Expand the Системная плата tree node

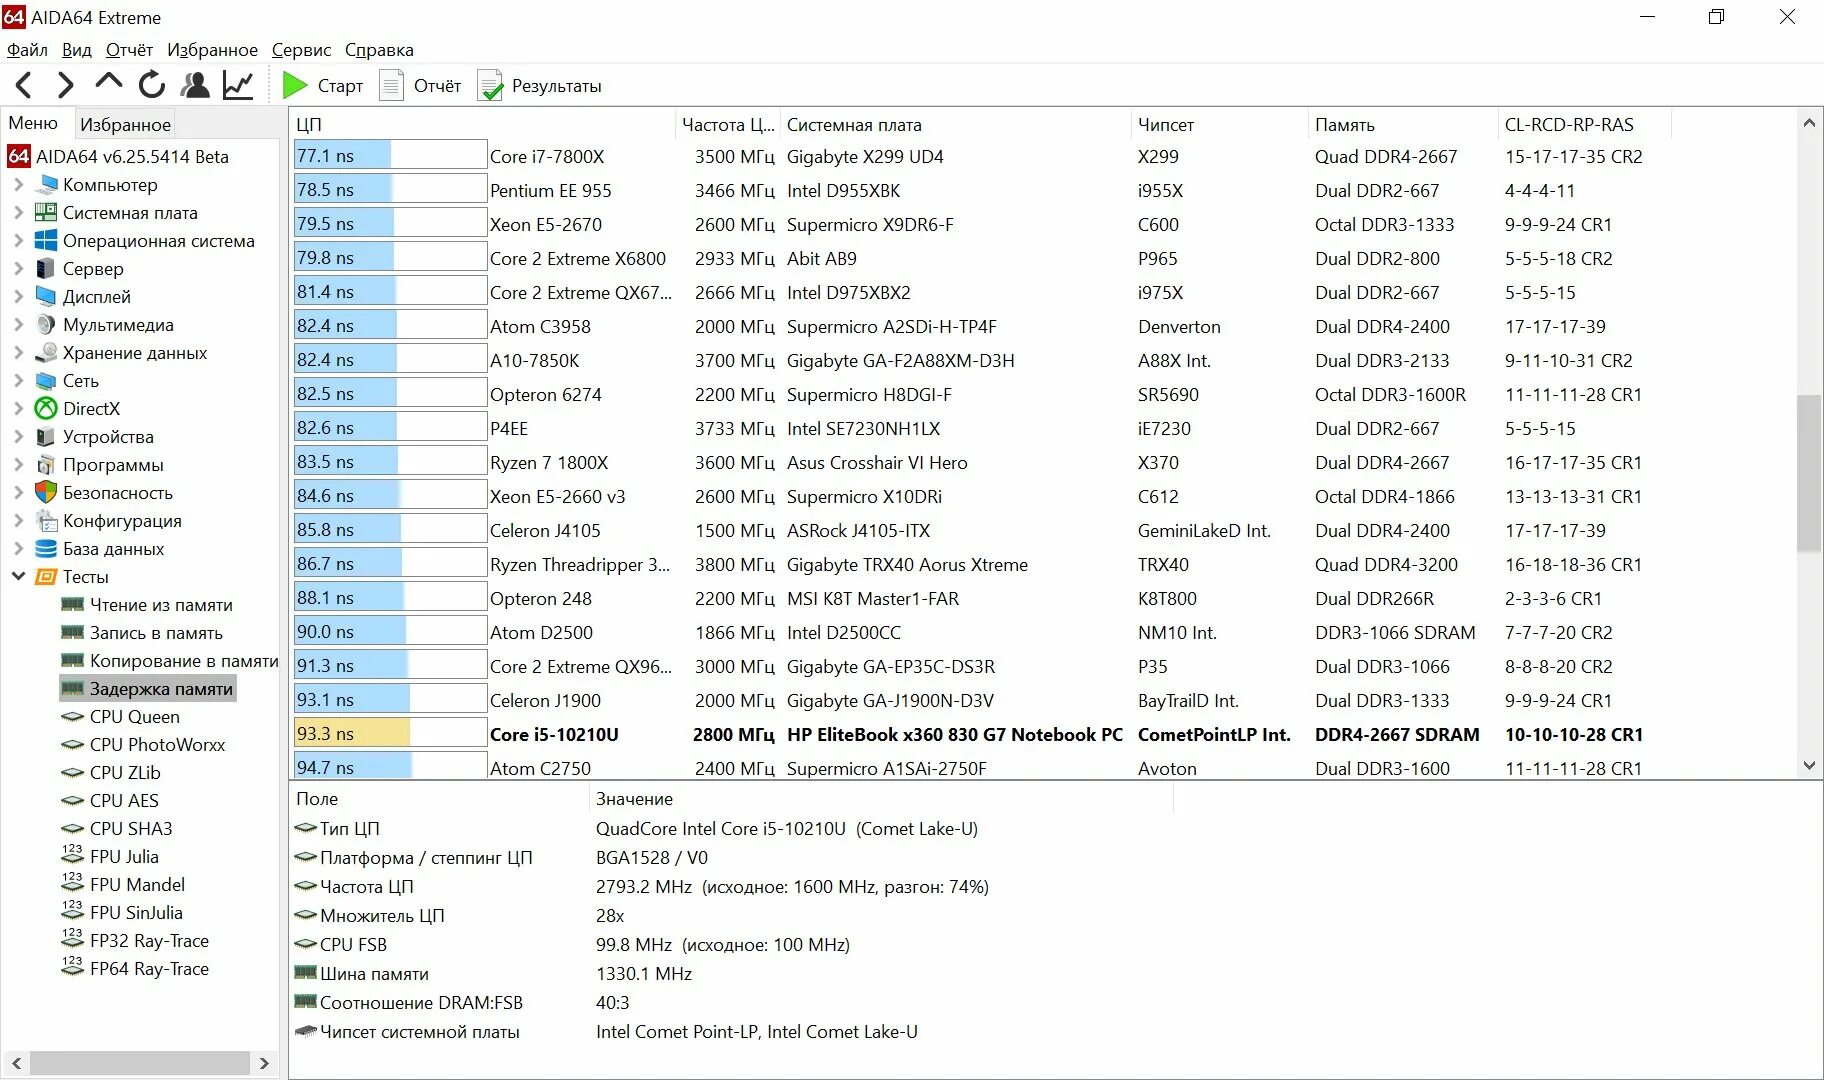pyautogui.click(x=18, y=213)
